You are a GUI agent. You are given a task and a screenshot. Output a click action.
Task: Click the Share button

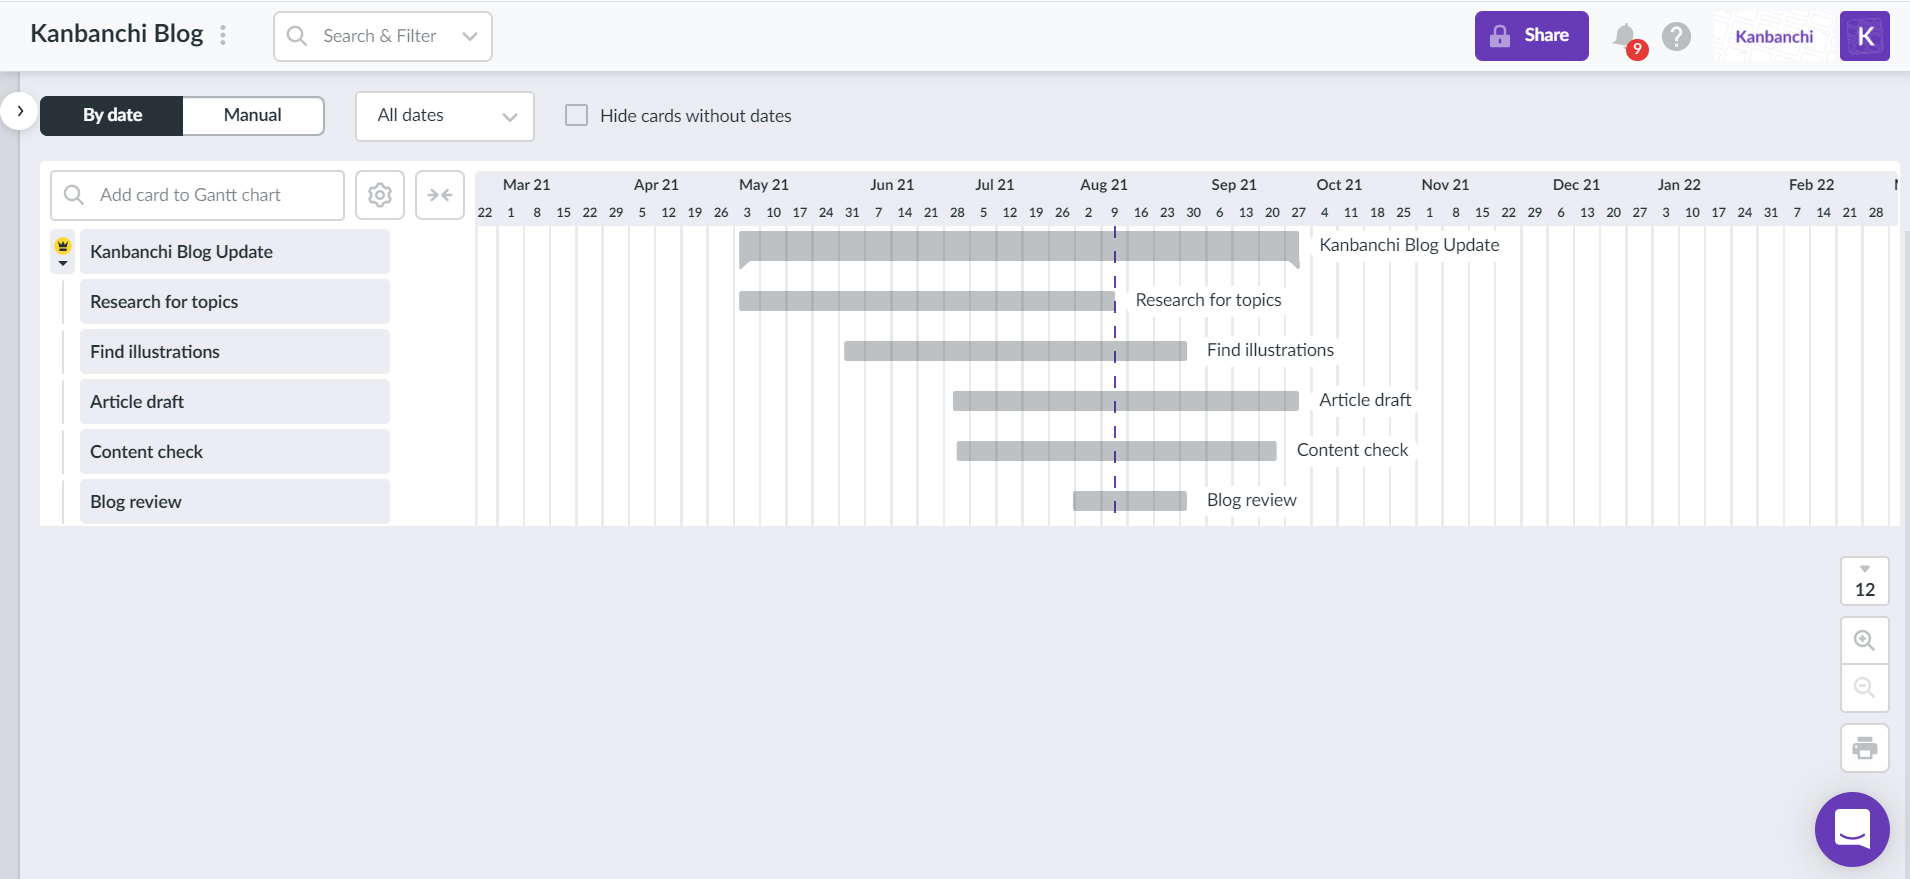point(1532,36)
